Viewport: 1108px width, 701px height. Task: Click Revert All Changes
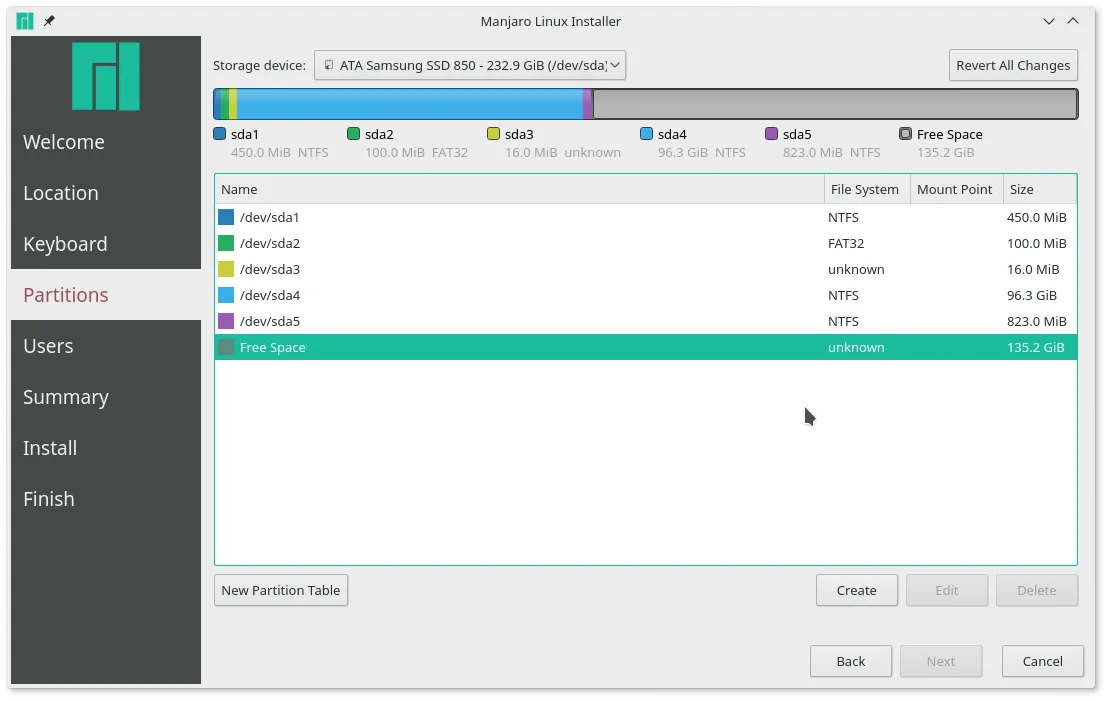(x=1013, y=65)
